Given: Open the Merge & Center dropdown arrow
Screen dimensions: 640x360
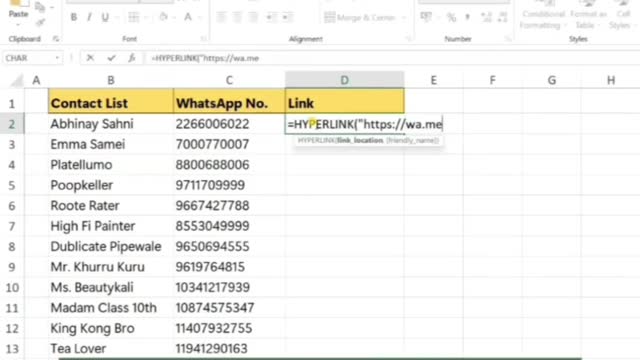Looking at the screenshot, I should [404, 18].
